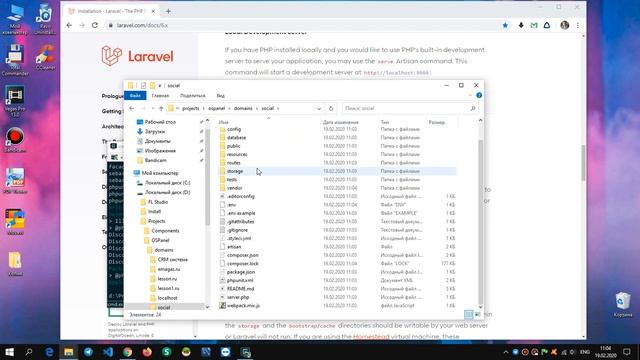Select Загрузки in navigation pane
Viewport: 640px width, 360px height.
155,131
